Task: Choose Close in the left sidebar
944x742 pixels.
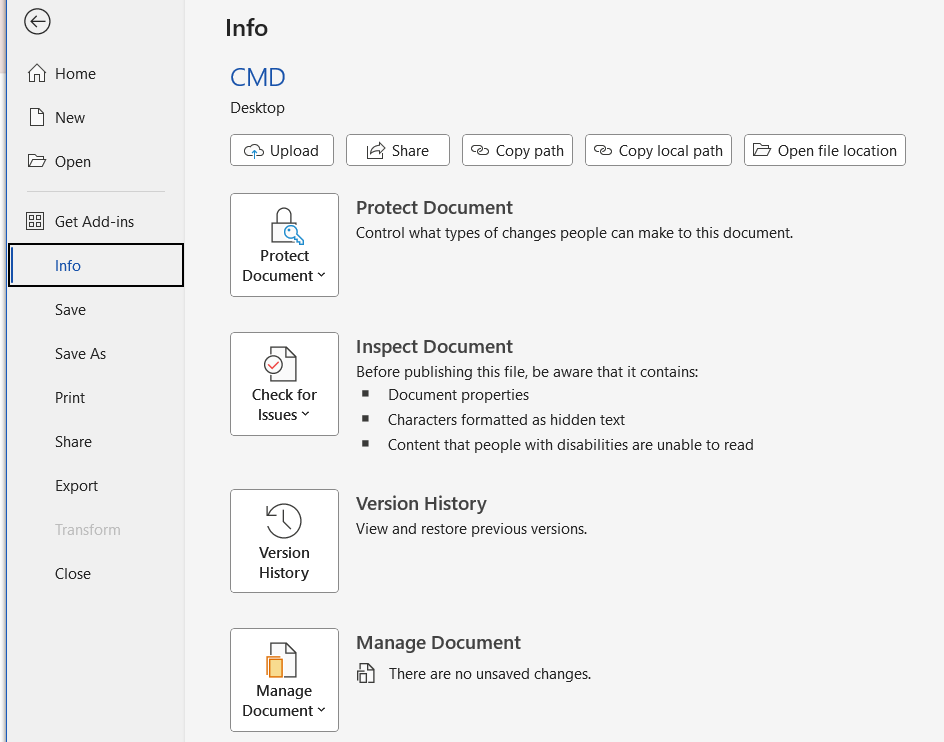Action: tap(73, 574)
